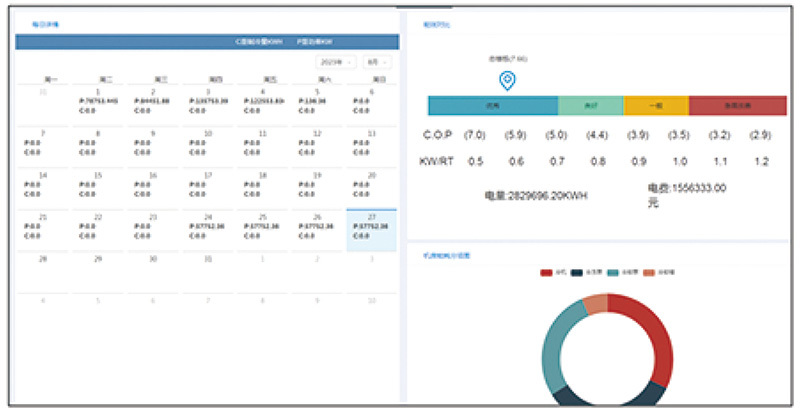Image resolution: width=800 pixels, height=413 pixels.
Task: Select calendar day 28 cell
Action: coord(43,272)
